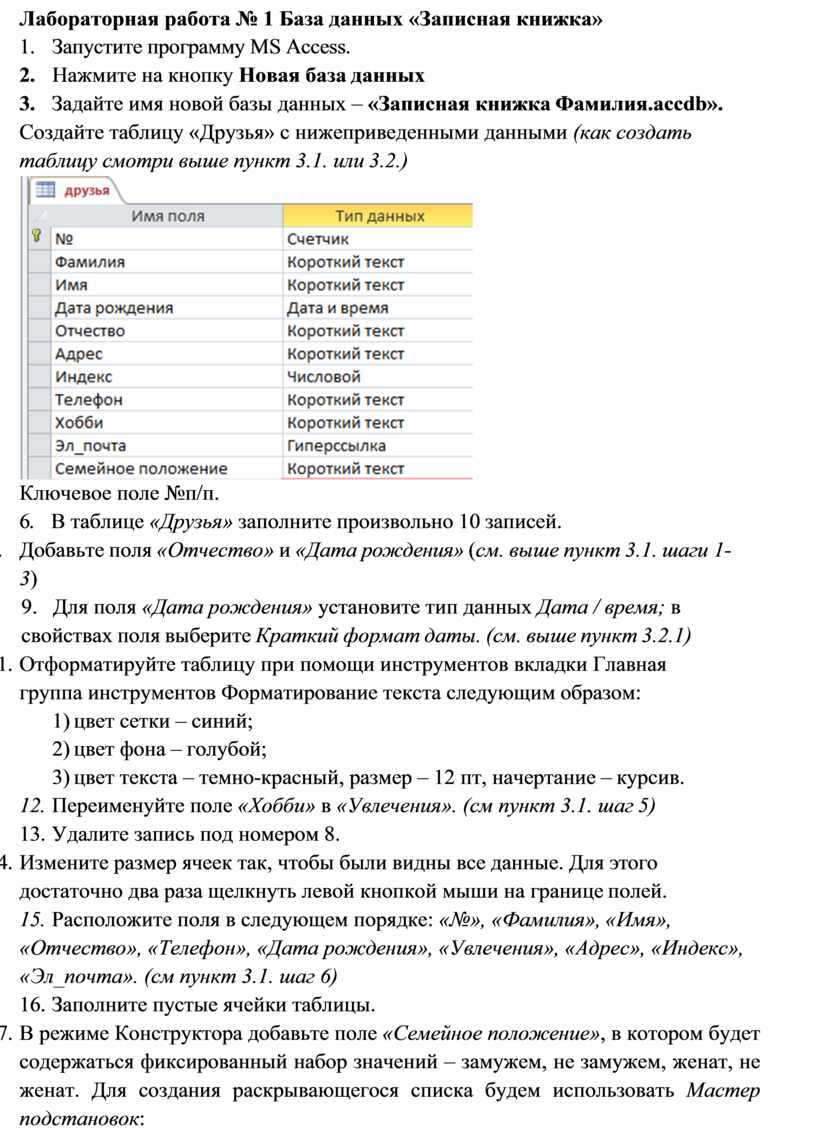Click the Имя поля column header
The height and width of the screenshot is (1136, 816).
coord(167,216)
